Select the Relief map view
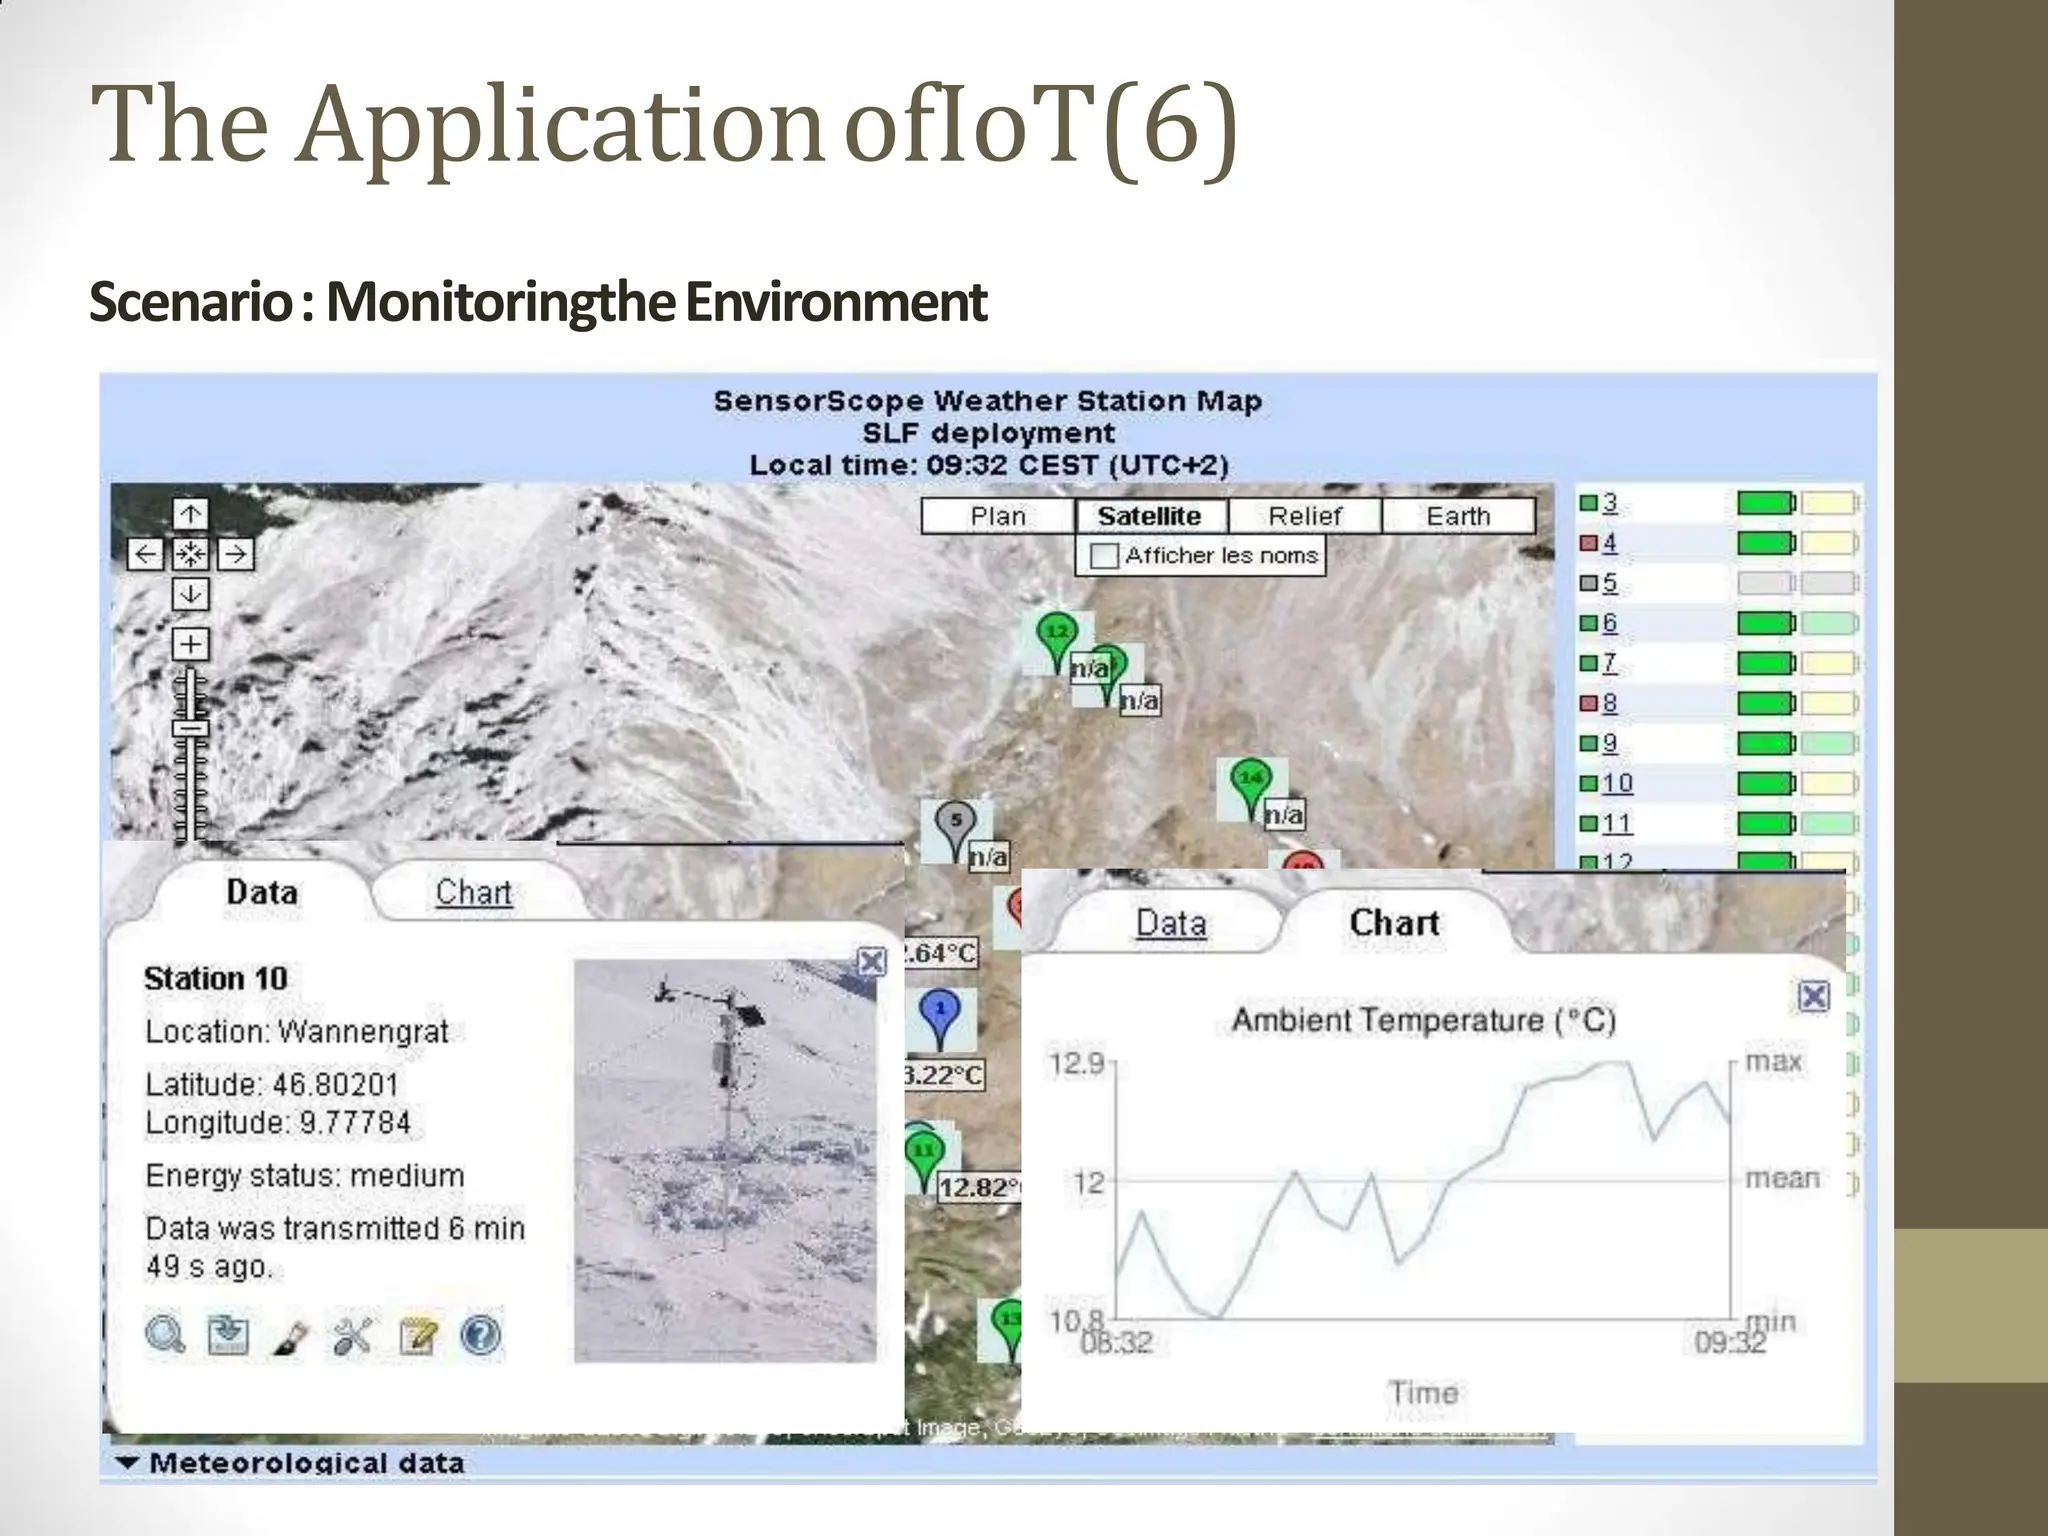Viewport: 2048px width, 1536px height. click(x=1304, y=516)
